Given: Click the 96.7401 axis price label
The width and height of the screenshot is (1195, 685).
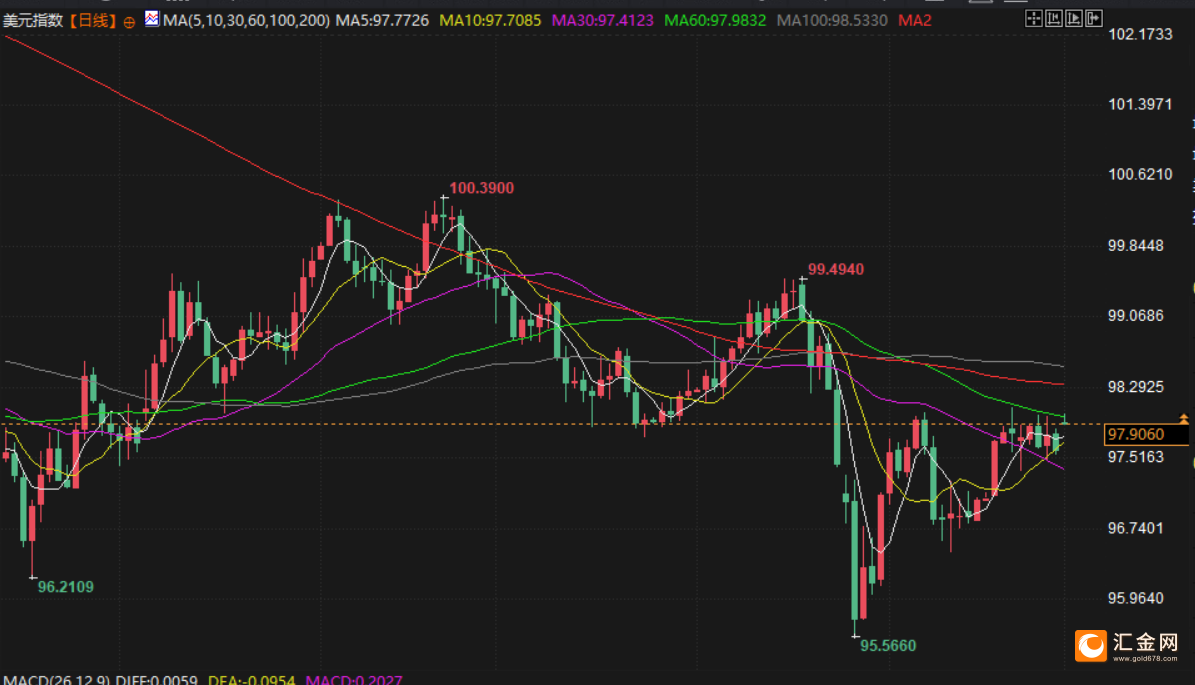Looking at the screenshot, I should [x=1136, y=527].
